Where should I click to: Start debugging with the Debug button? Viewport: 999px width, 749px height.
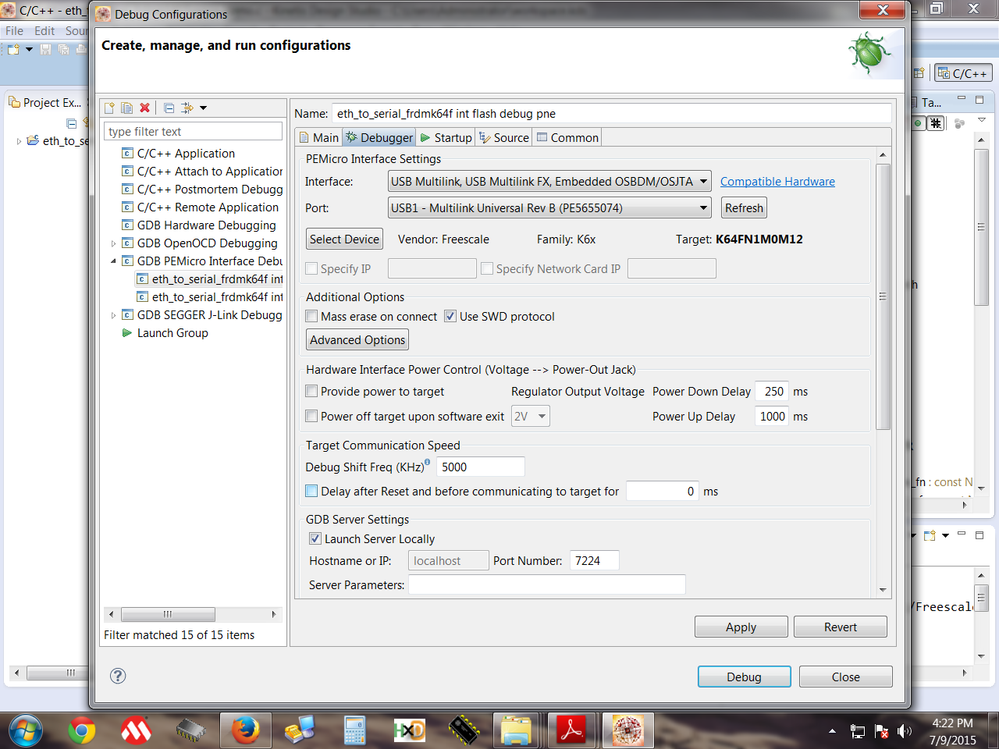[744, 676]
